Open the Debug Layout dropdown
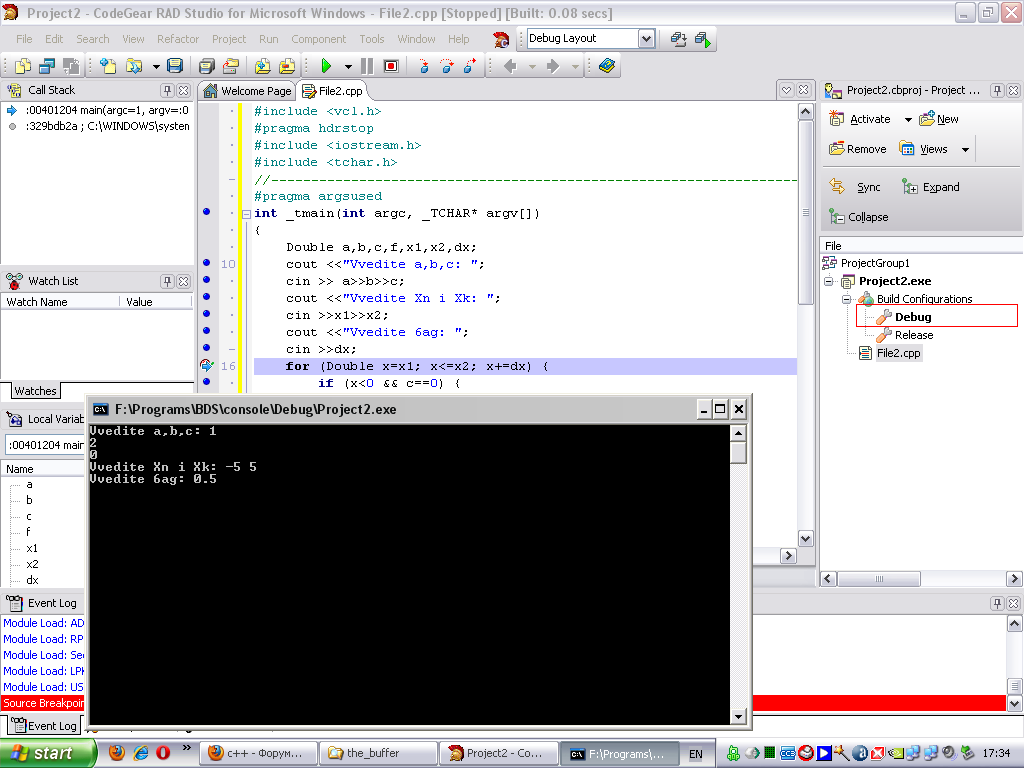 (x=646, y=39)
